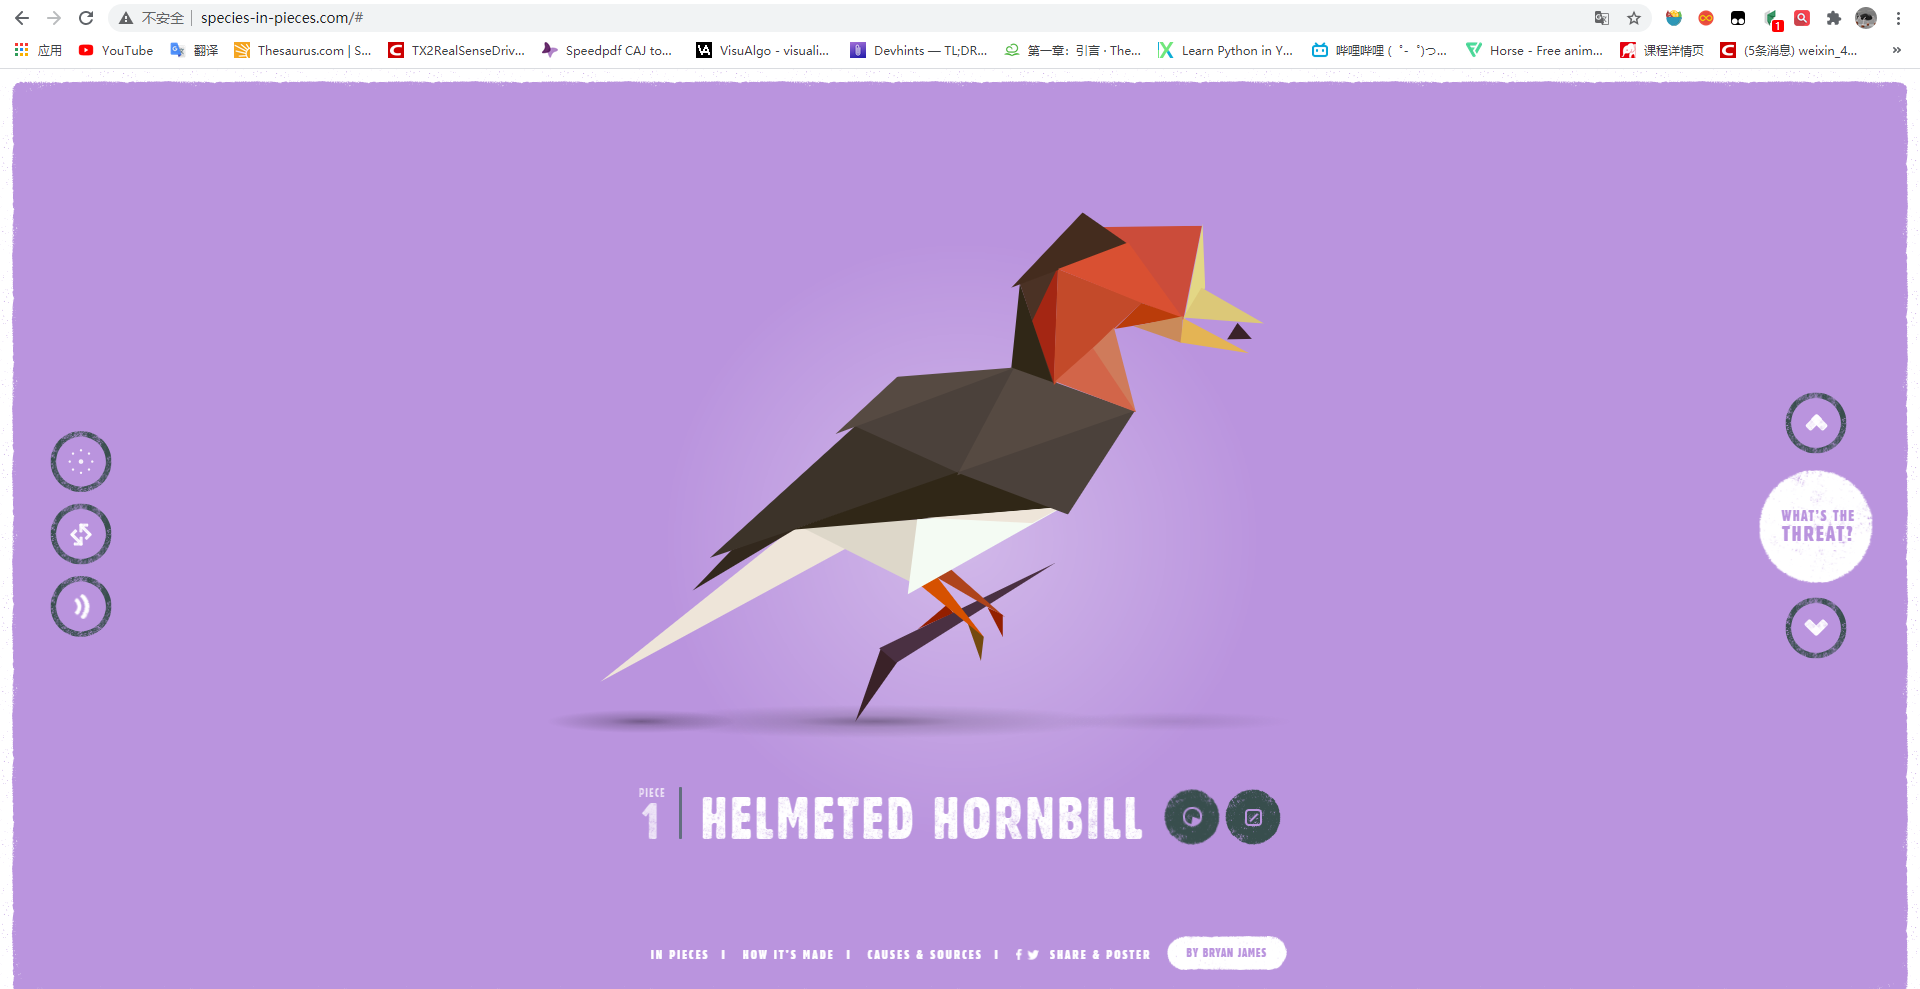Expand hidden bookmarks with double chevron
This screenshot has height=989, width=1920.
[x=1897, y=50]
